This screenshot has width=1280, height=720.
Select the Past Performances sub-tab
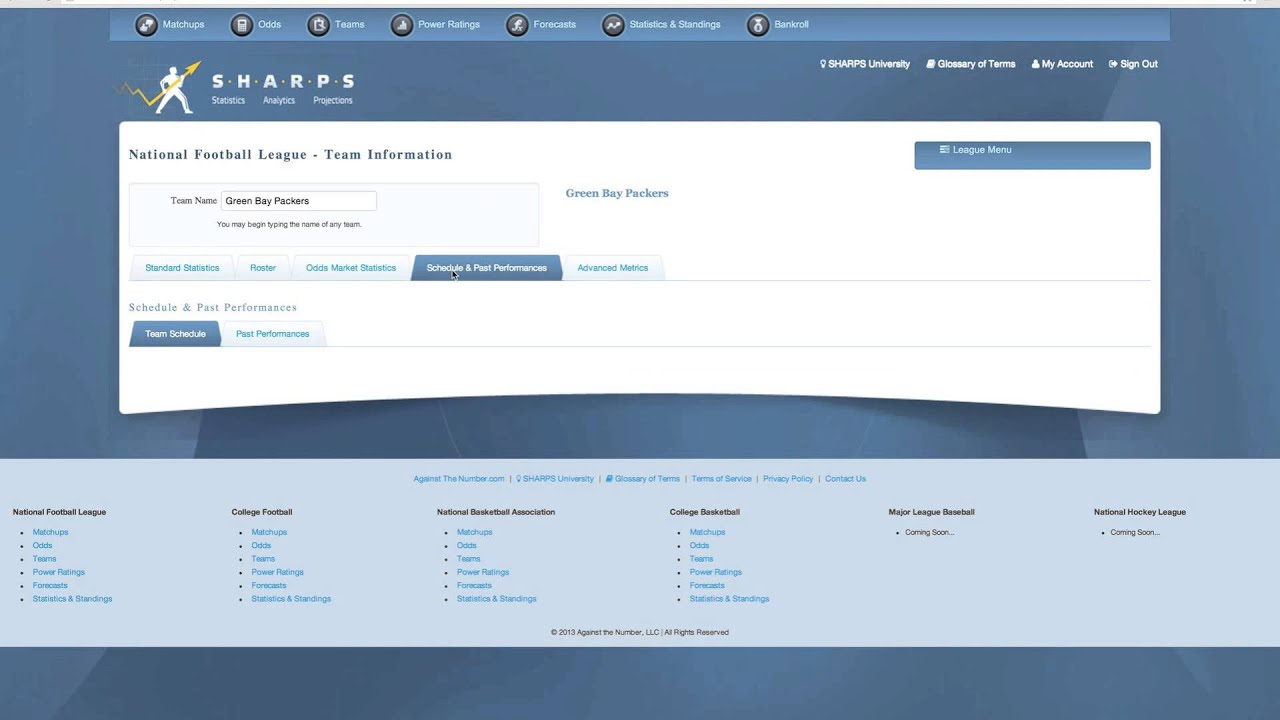273,334
